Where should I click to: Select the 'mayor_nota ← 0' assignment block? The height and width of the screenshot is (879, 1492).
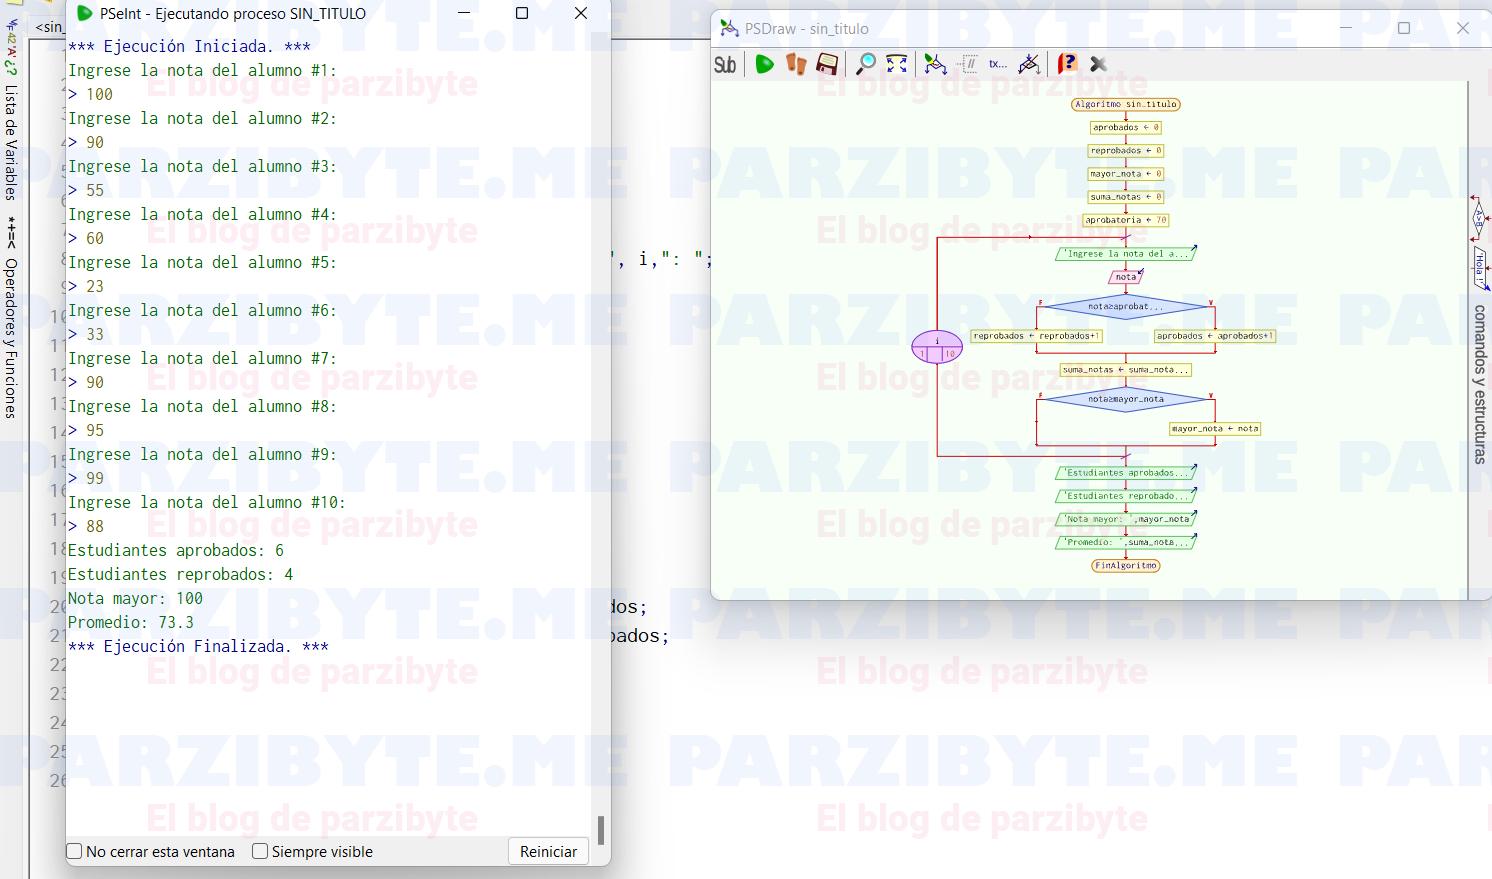click(1126, 174)
